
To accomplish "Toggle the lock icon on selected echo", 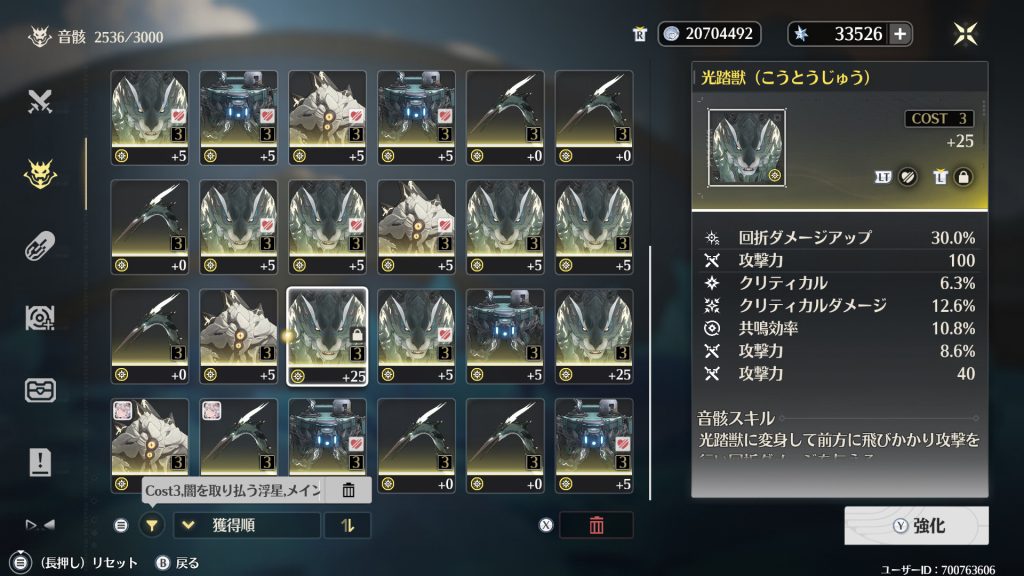I will 963,177.
